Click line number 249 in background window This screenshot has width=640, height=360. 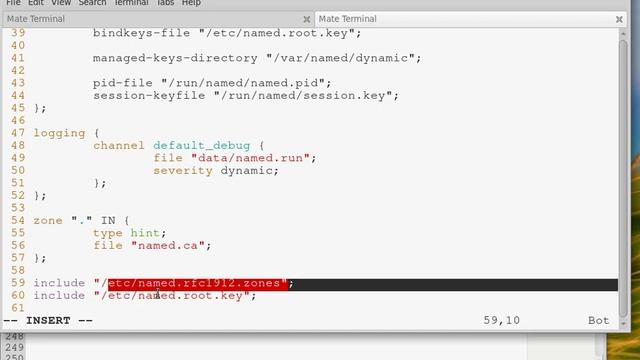tap(14, 347)
